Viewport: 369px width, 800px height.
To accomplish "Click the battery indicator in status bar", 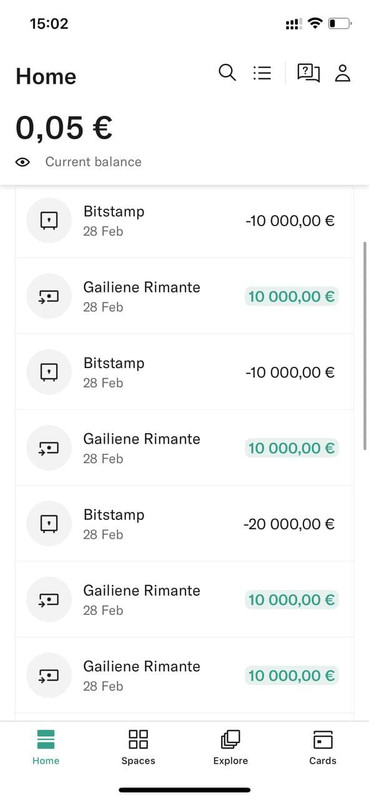I will point(340,23).
